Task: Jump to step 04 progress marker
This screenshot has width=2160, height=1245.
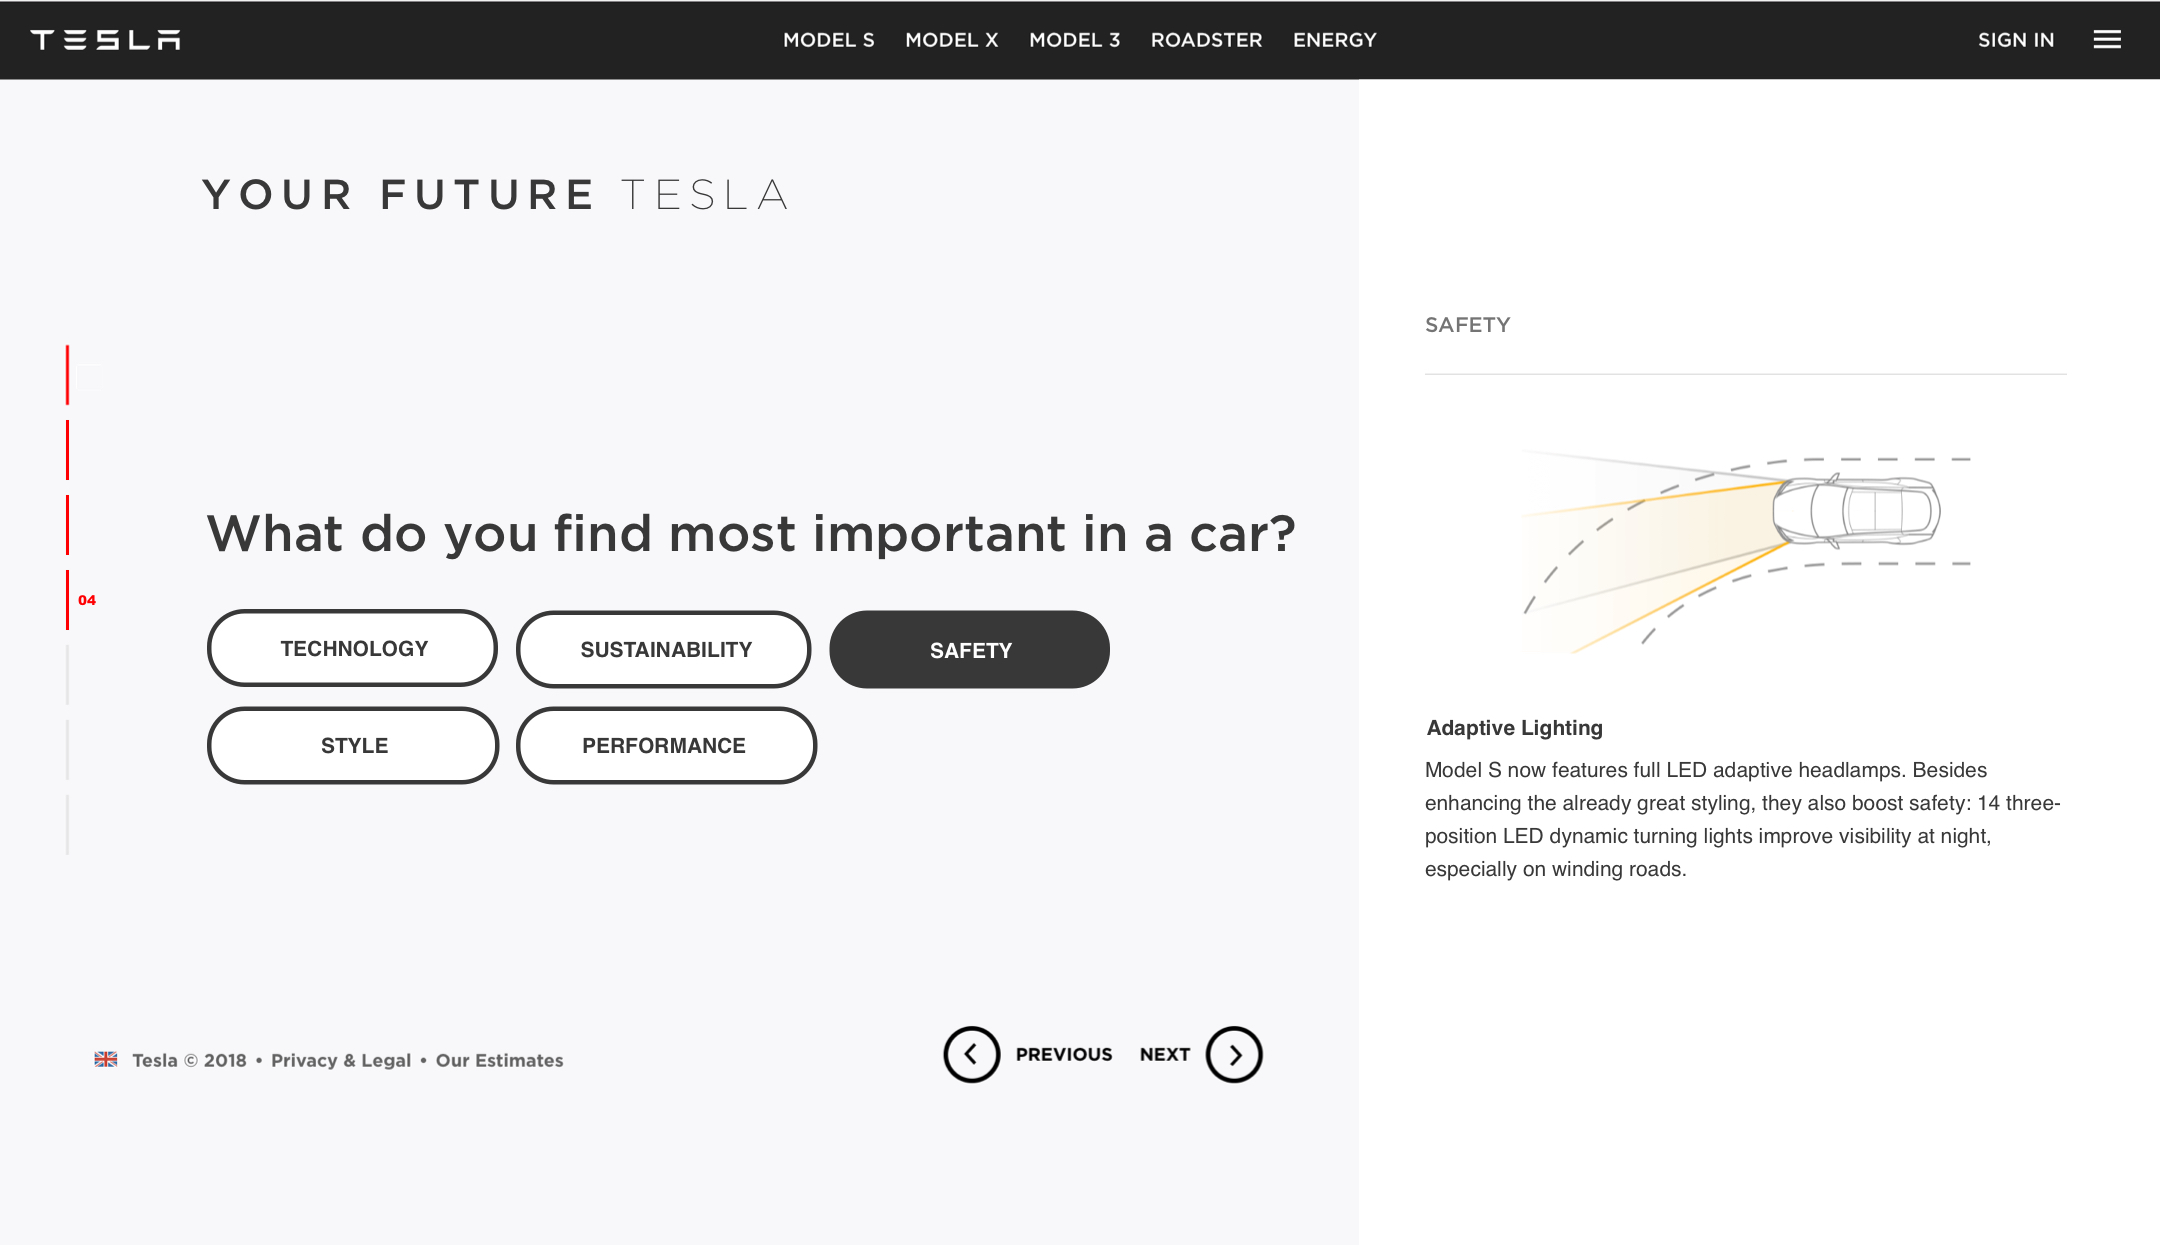Action: tap(80, 600)
